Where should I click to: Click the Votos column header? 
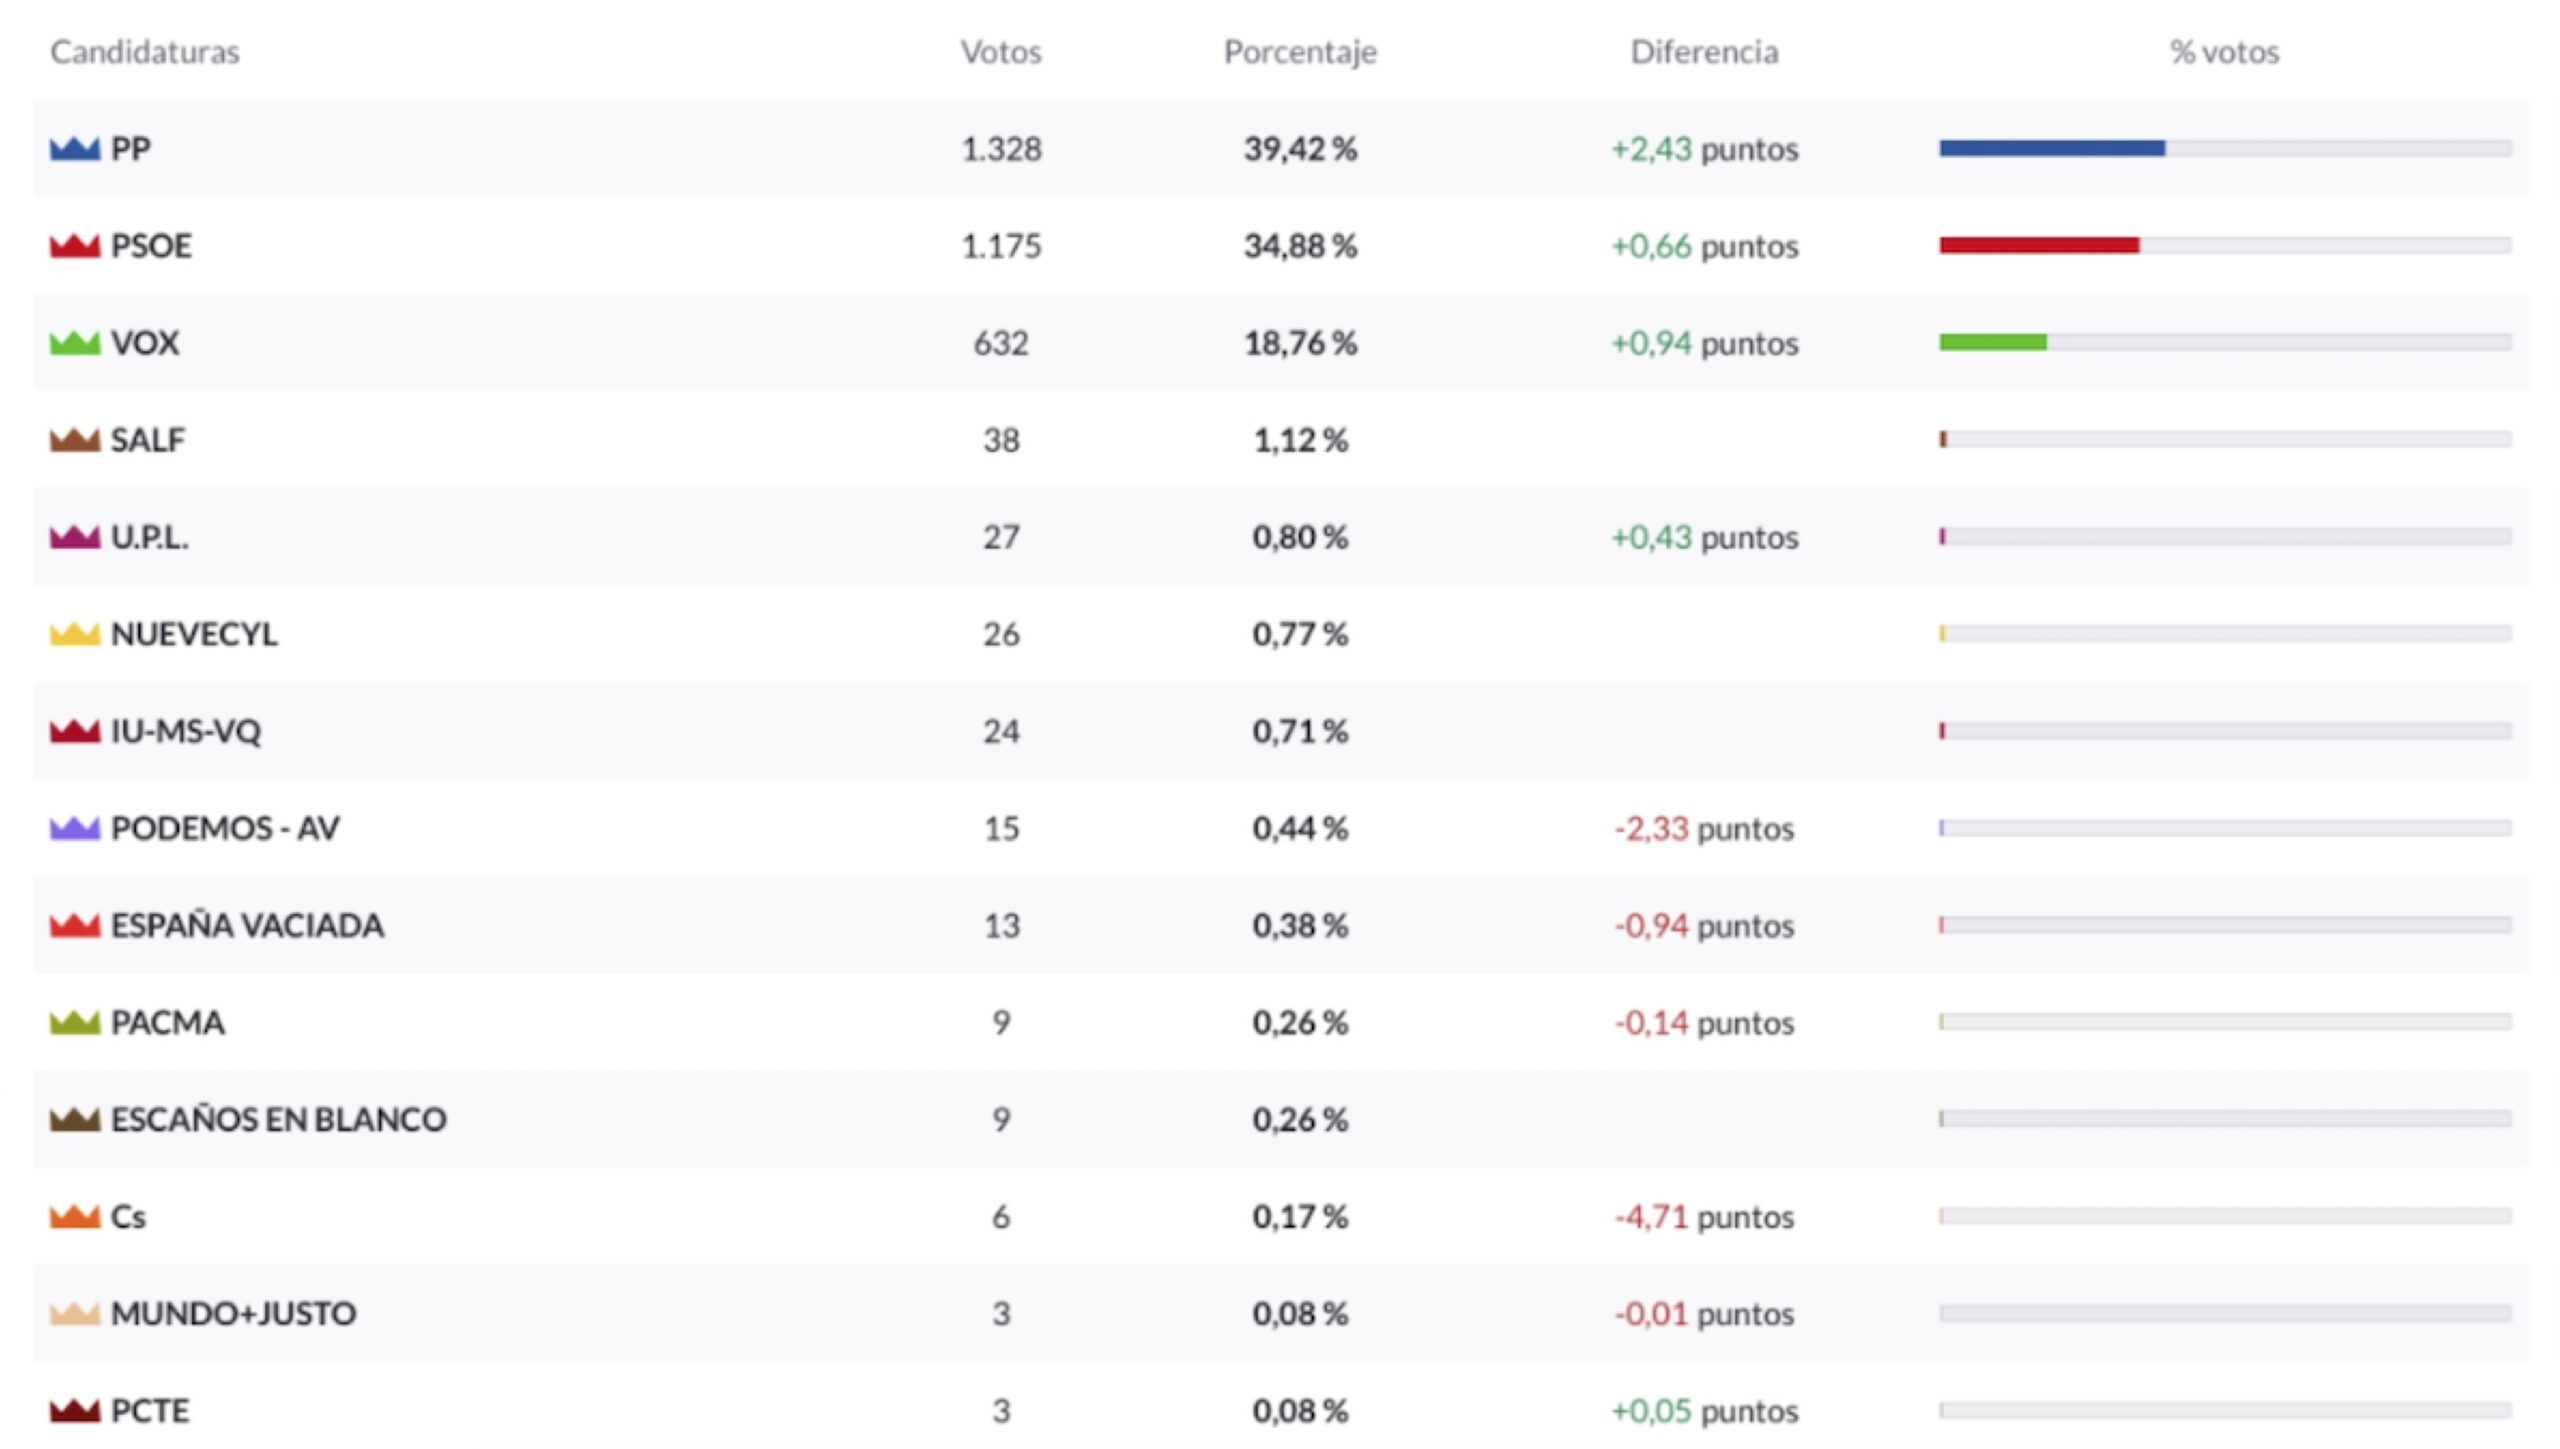click(x=1001, y=52)
